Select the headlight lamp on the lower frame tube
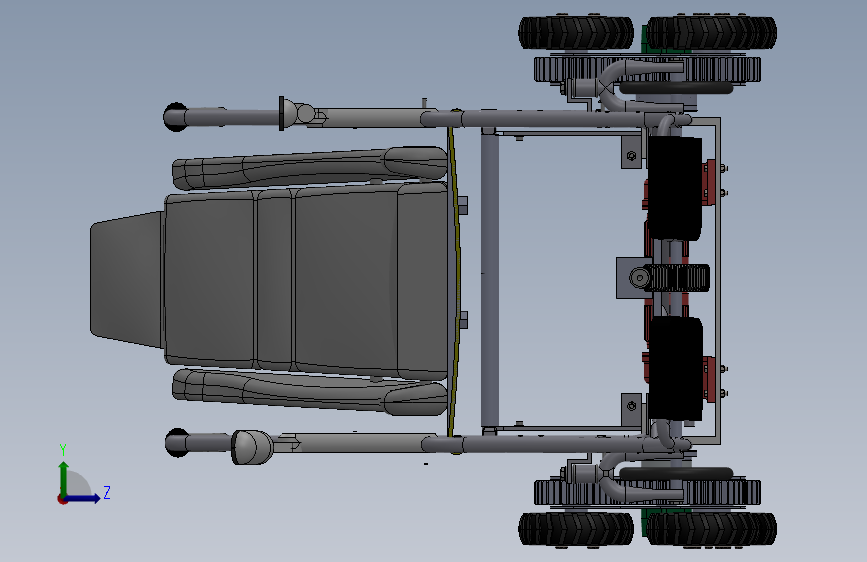The height and width of the screenshot is (562, 867). [252, 447]
